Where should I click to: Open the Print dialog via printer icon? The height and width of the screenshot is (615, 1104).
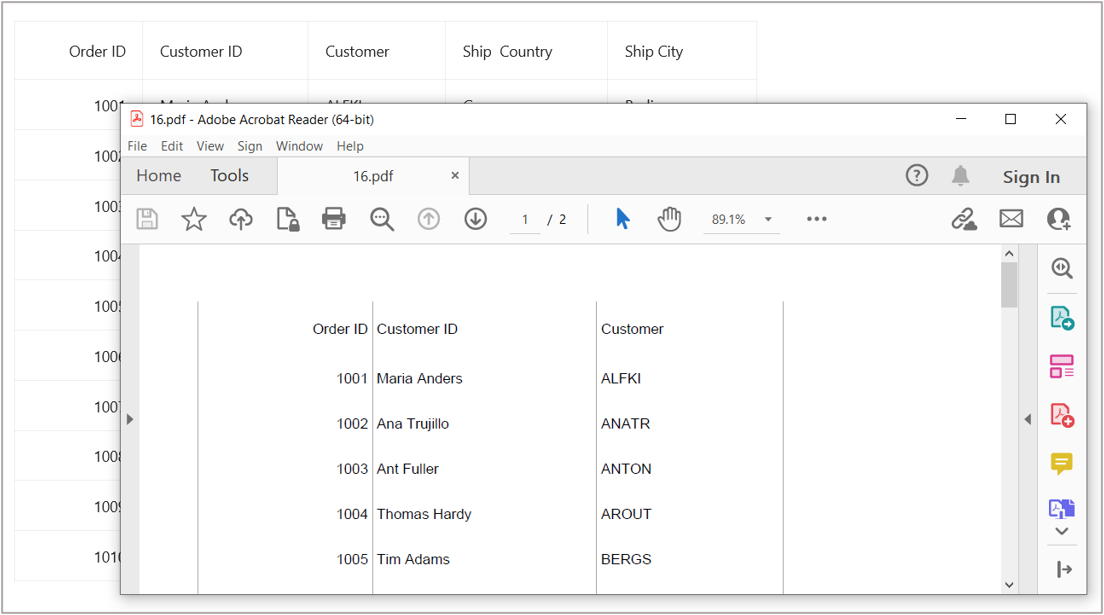click(333, 218)
